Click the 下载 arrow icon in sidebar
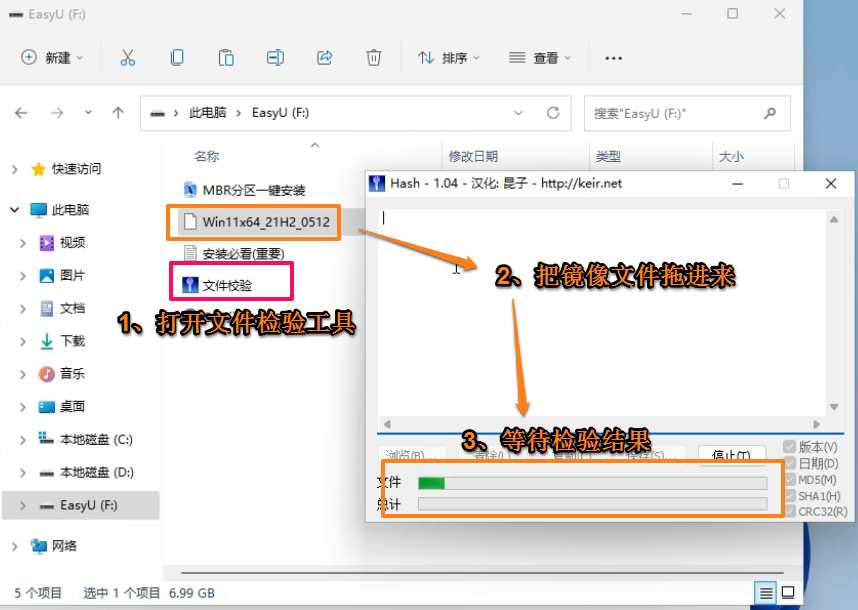This screenshot has height=610, width=858. tap(47, 341)
